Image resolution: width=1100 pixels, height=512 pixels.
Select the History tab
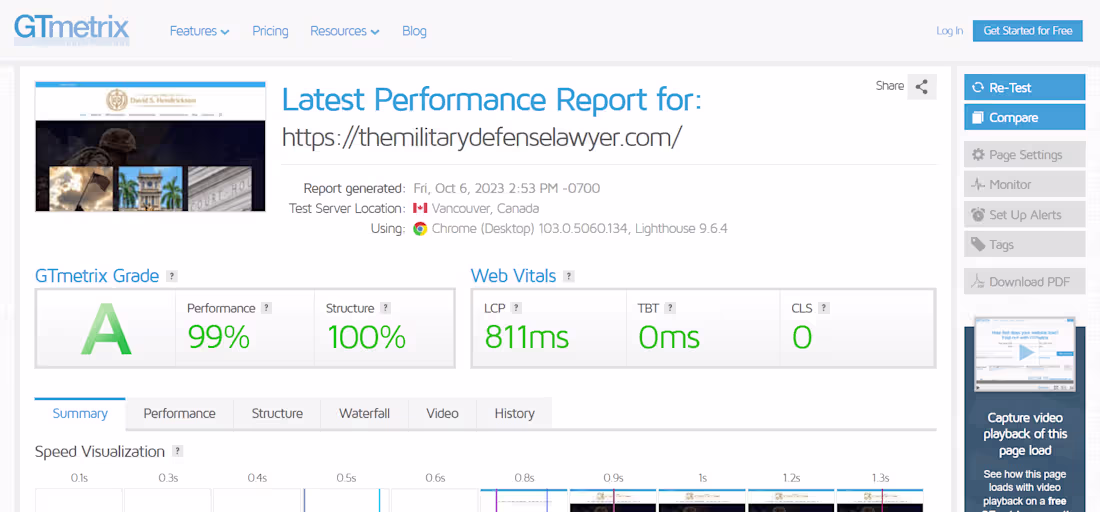coord(514,413)
